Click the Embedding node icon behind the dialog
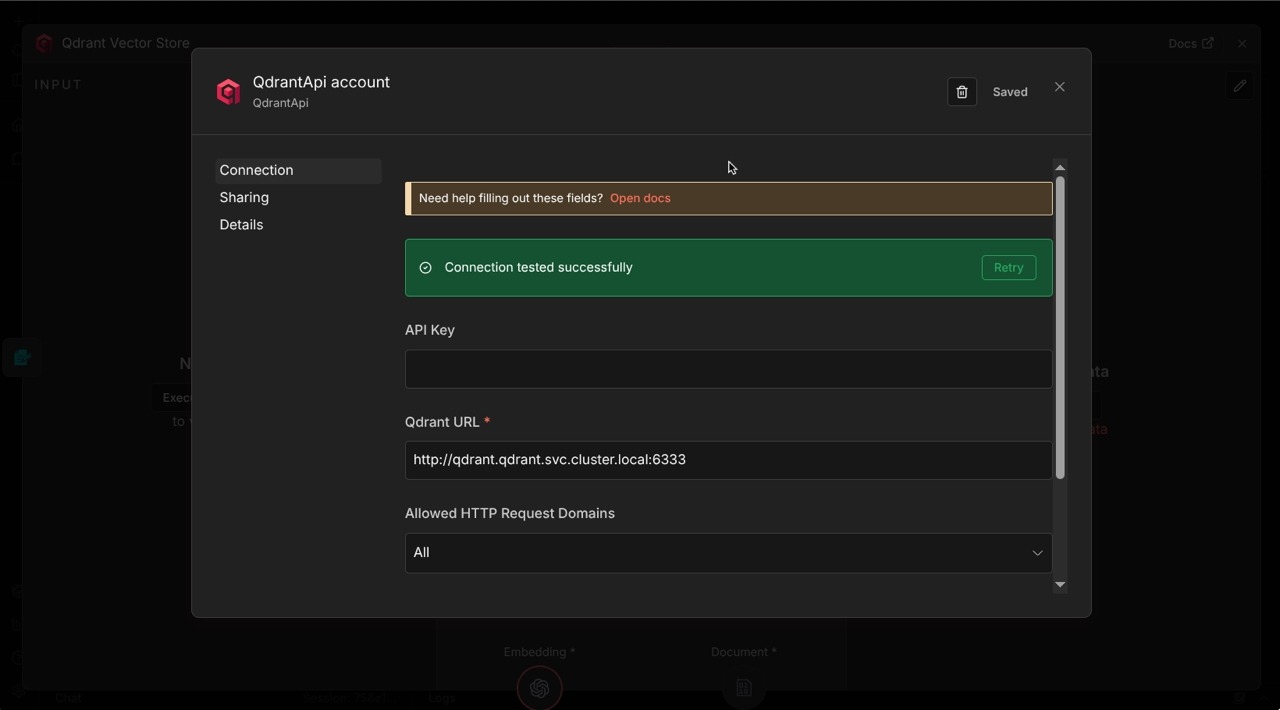Image resolution: width=1280 pixels, height=710 pixels. click(539, 688)
